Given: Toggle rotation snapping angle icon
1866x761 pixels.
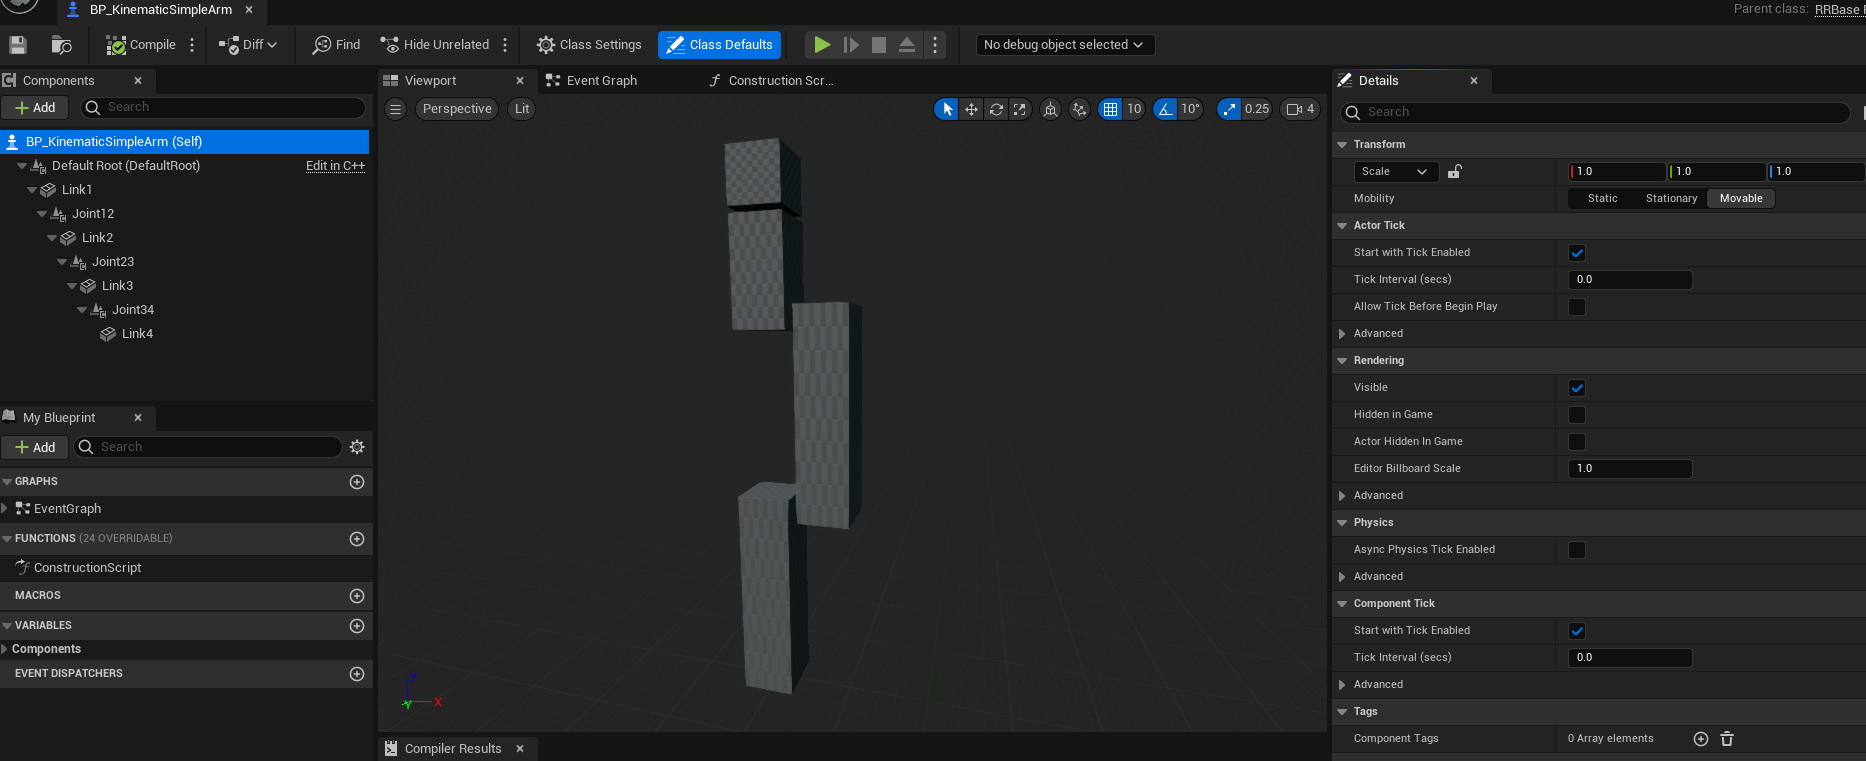Looking at the screenshot, I should (1165, 109).
